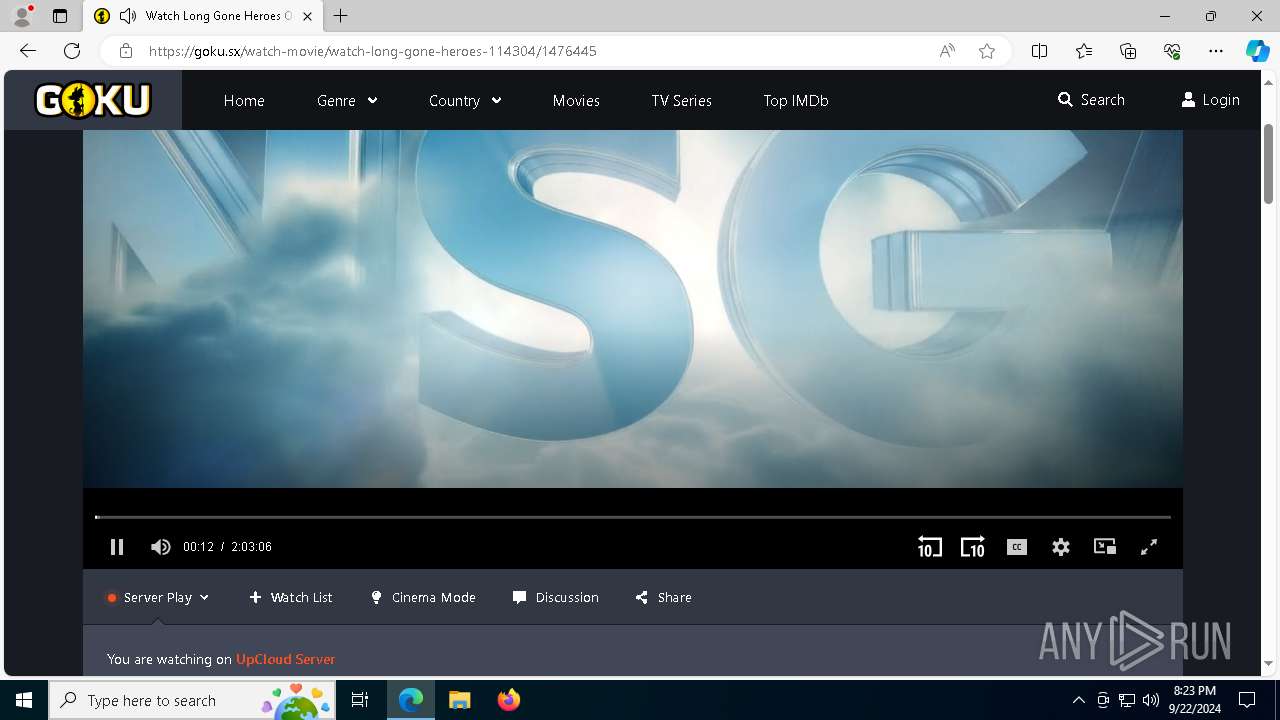Add movie to Watch List
This screenshot has width=1280, height=720.
tap(291, 597)
